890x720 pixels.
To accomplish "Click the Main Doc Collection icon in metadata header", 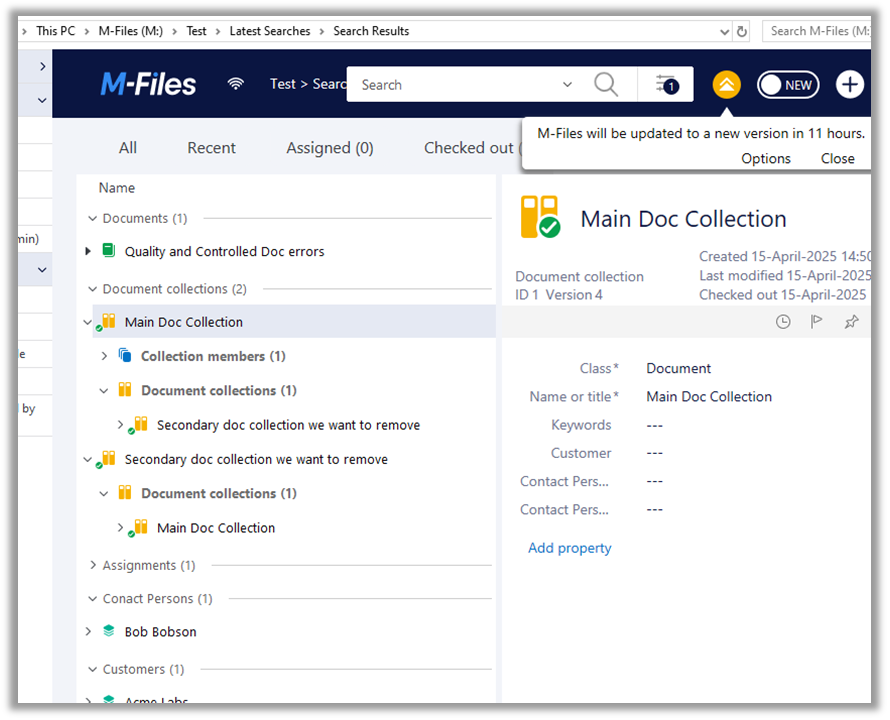I will pyautogui.click(x=539, y=215).
